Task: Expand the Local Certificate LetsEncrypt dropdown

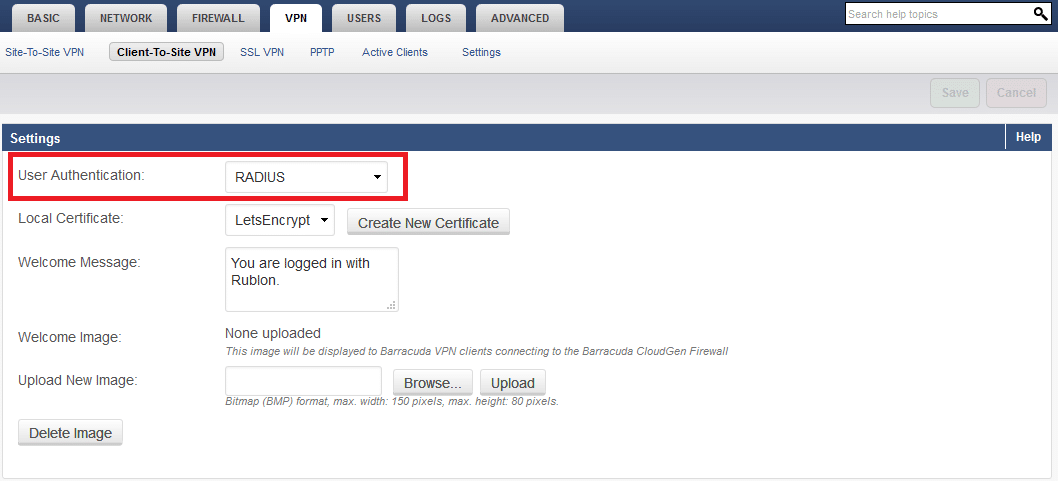Action: 279,221
